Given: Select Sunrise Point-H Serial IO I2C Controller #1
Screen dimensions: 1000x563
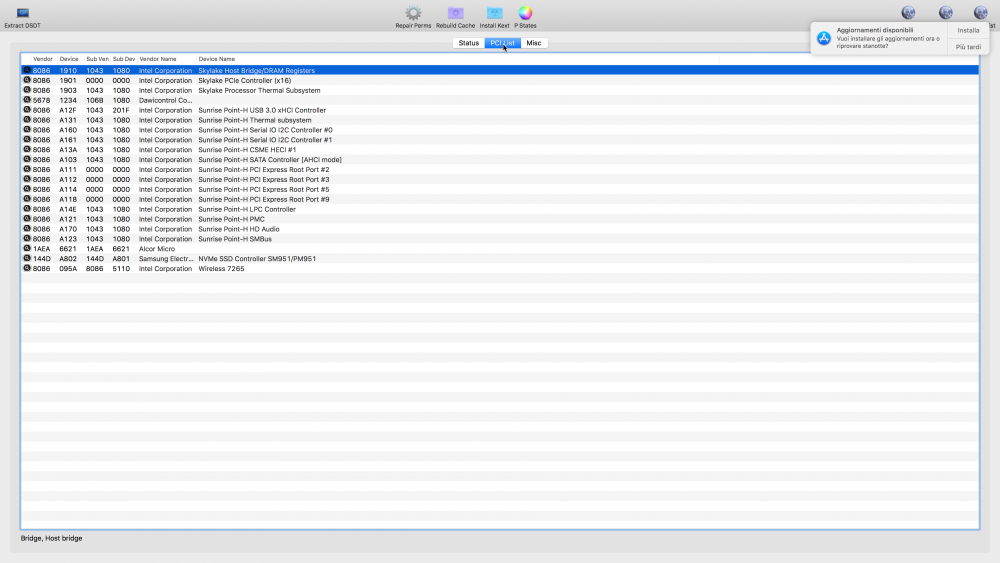Looking at the screenshot, I should [x=265, y=140].
